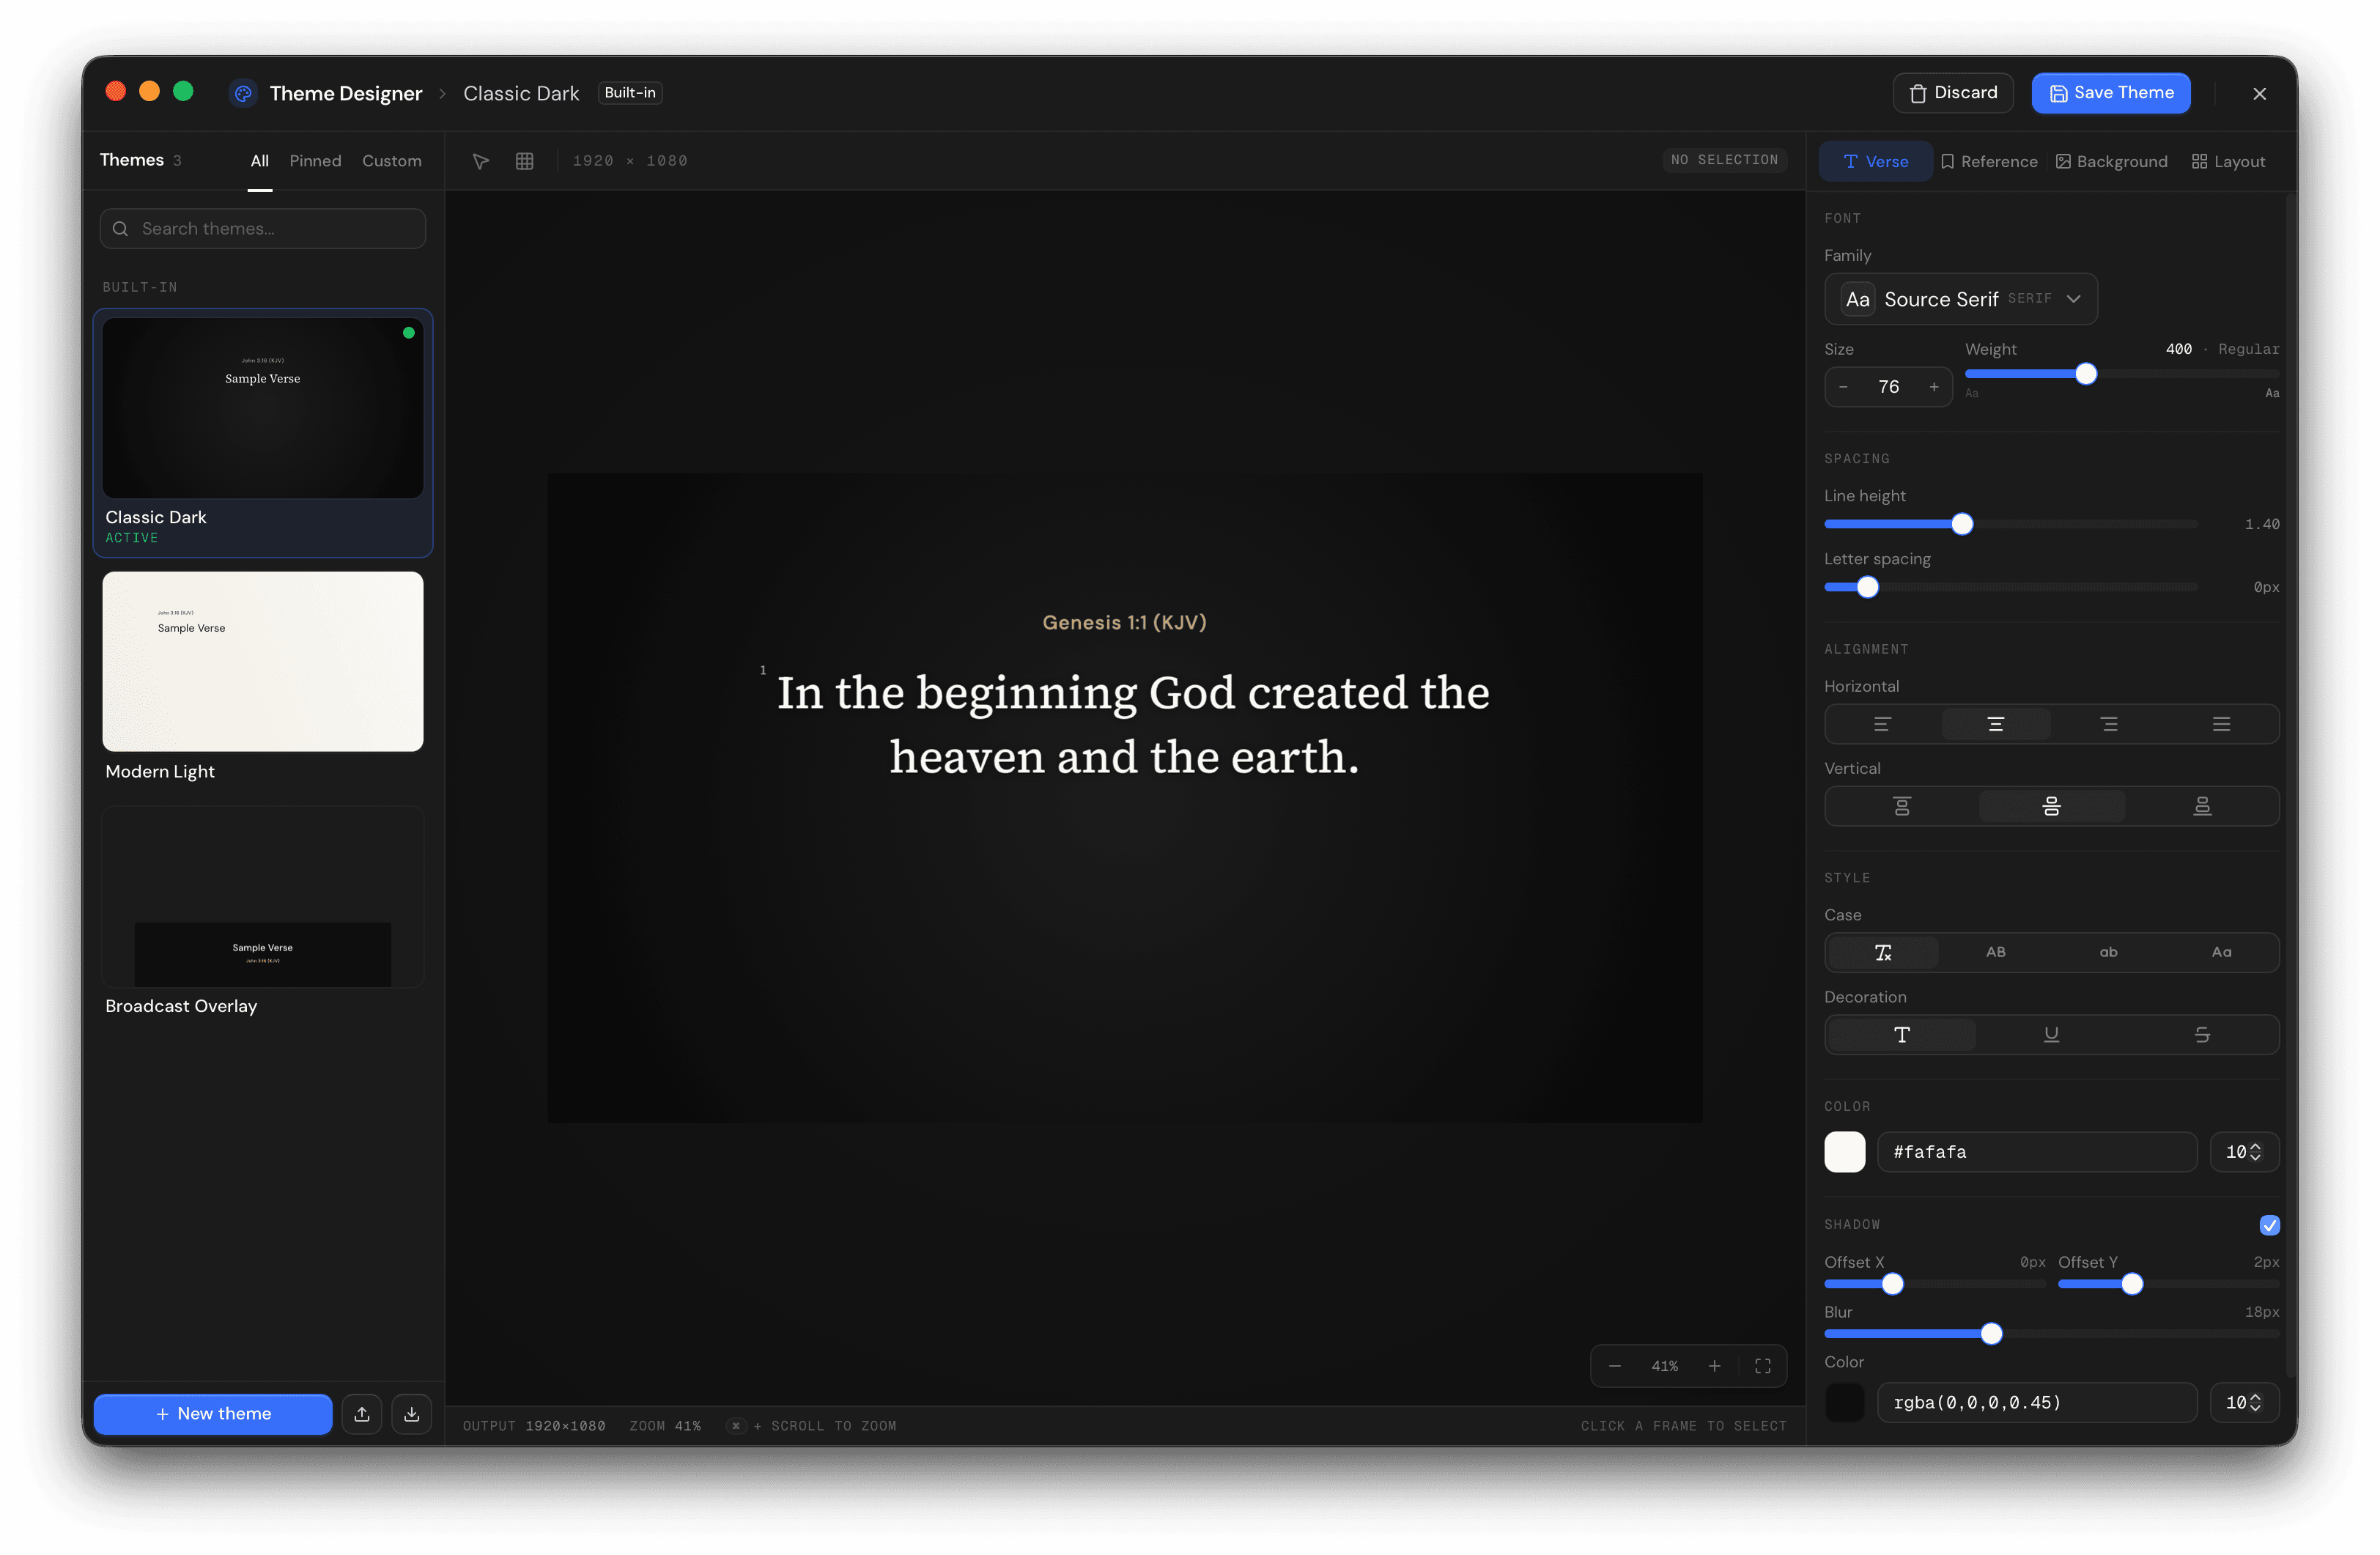Set horizontal alignment to justify
The height and width of the screenshot is (1555, 2380).
click(x=2221, y=724)
